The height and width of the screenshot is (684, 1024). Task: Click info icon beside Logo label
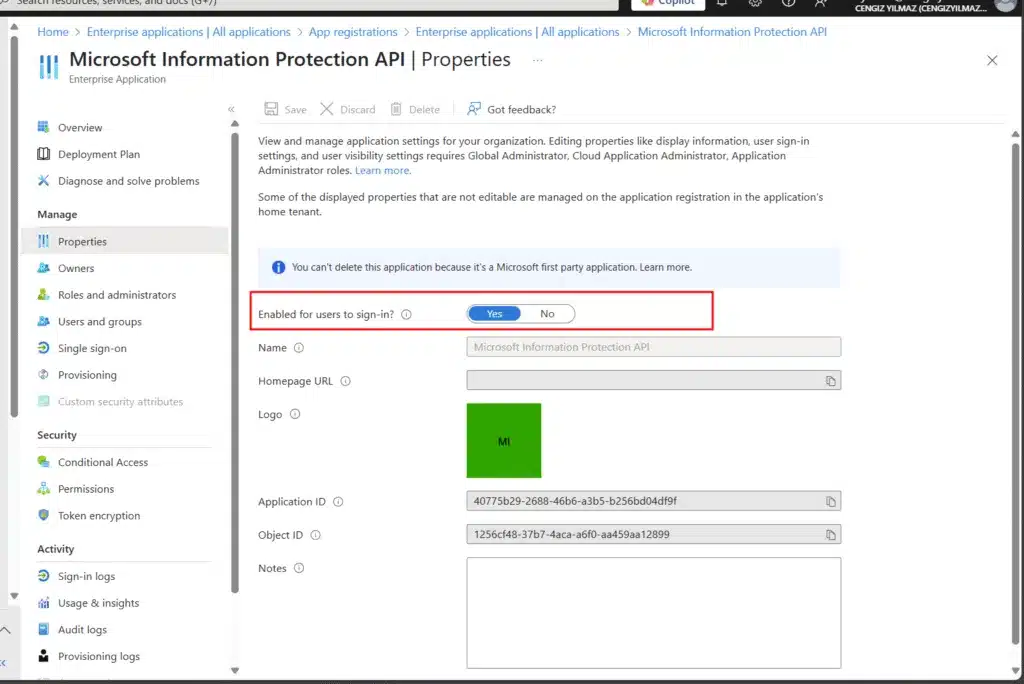pyautogui.click(x=295, y=414)
